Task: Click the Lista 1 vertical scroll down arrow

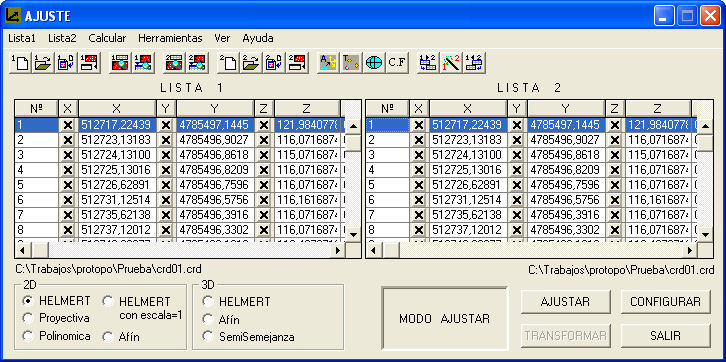Action: (353, 234)
